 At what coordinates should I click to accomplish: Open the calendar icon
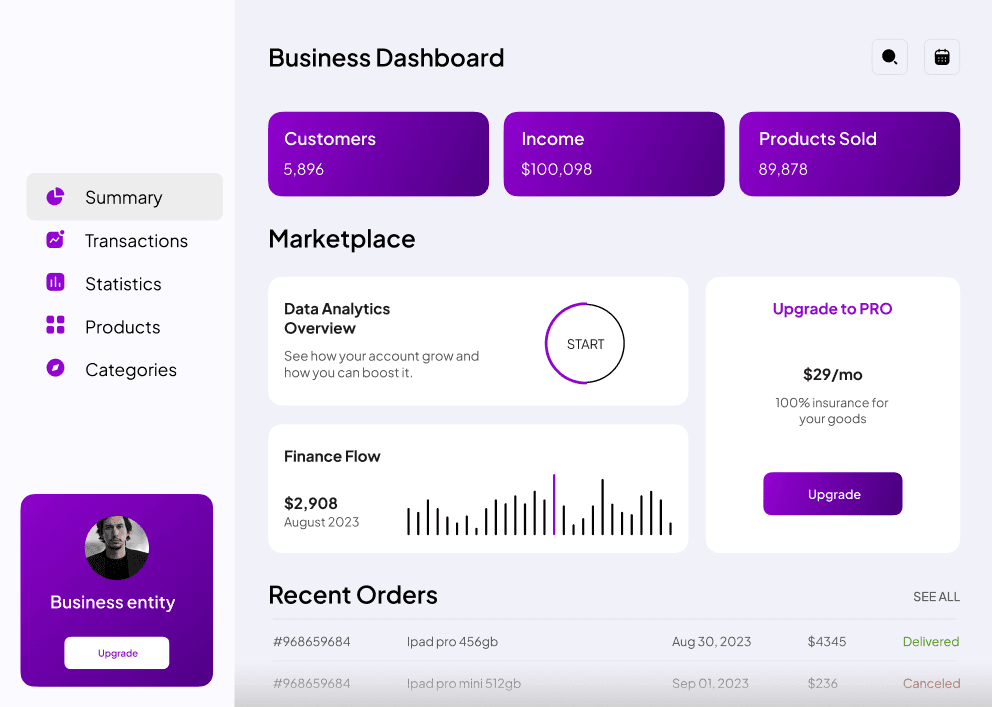[x=941, y=57]
